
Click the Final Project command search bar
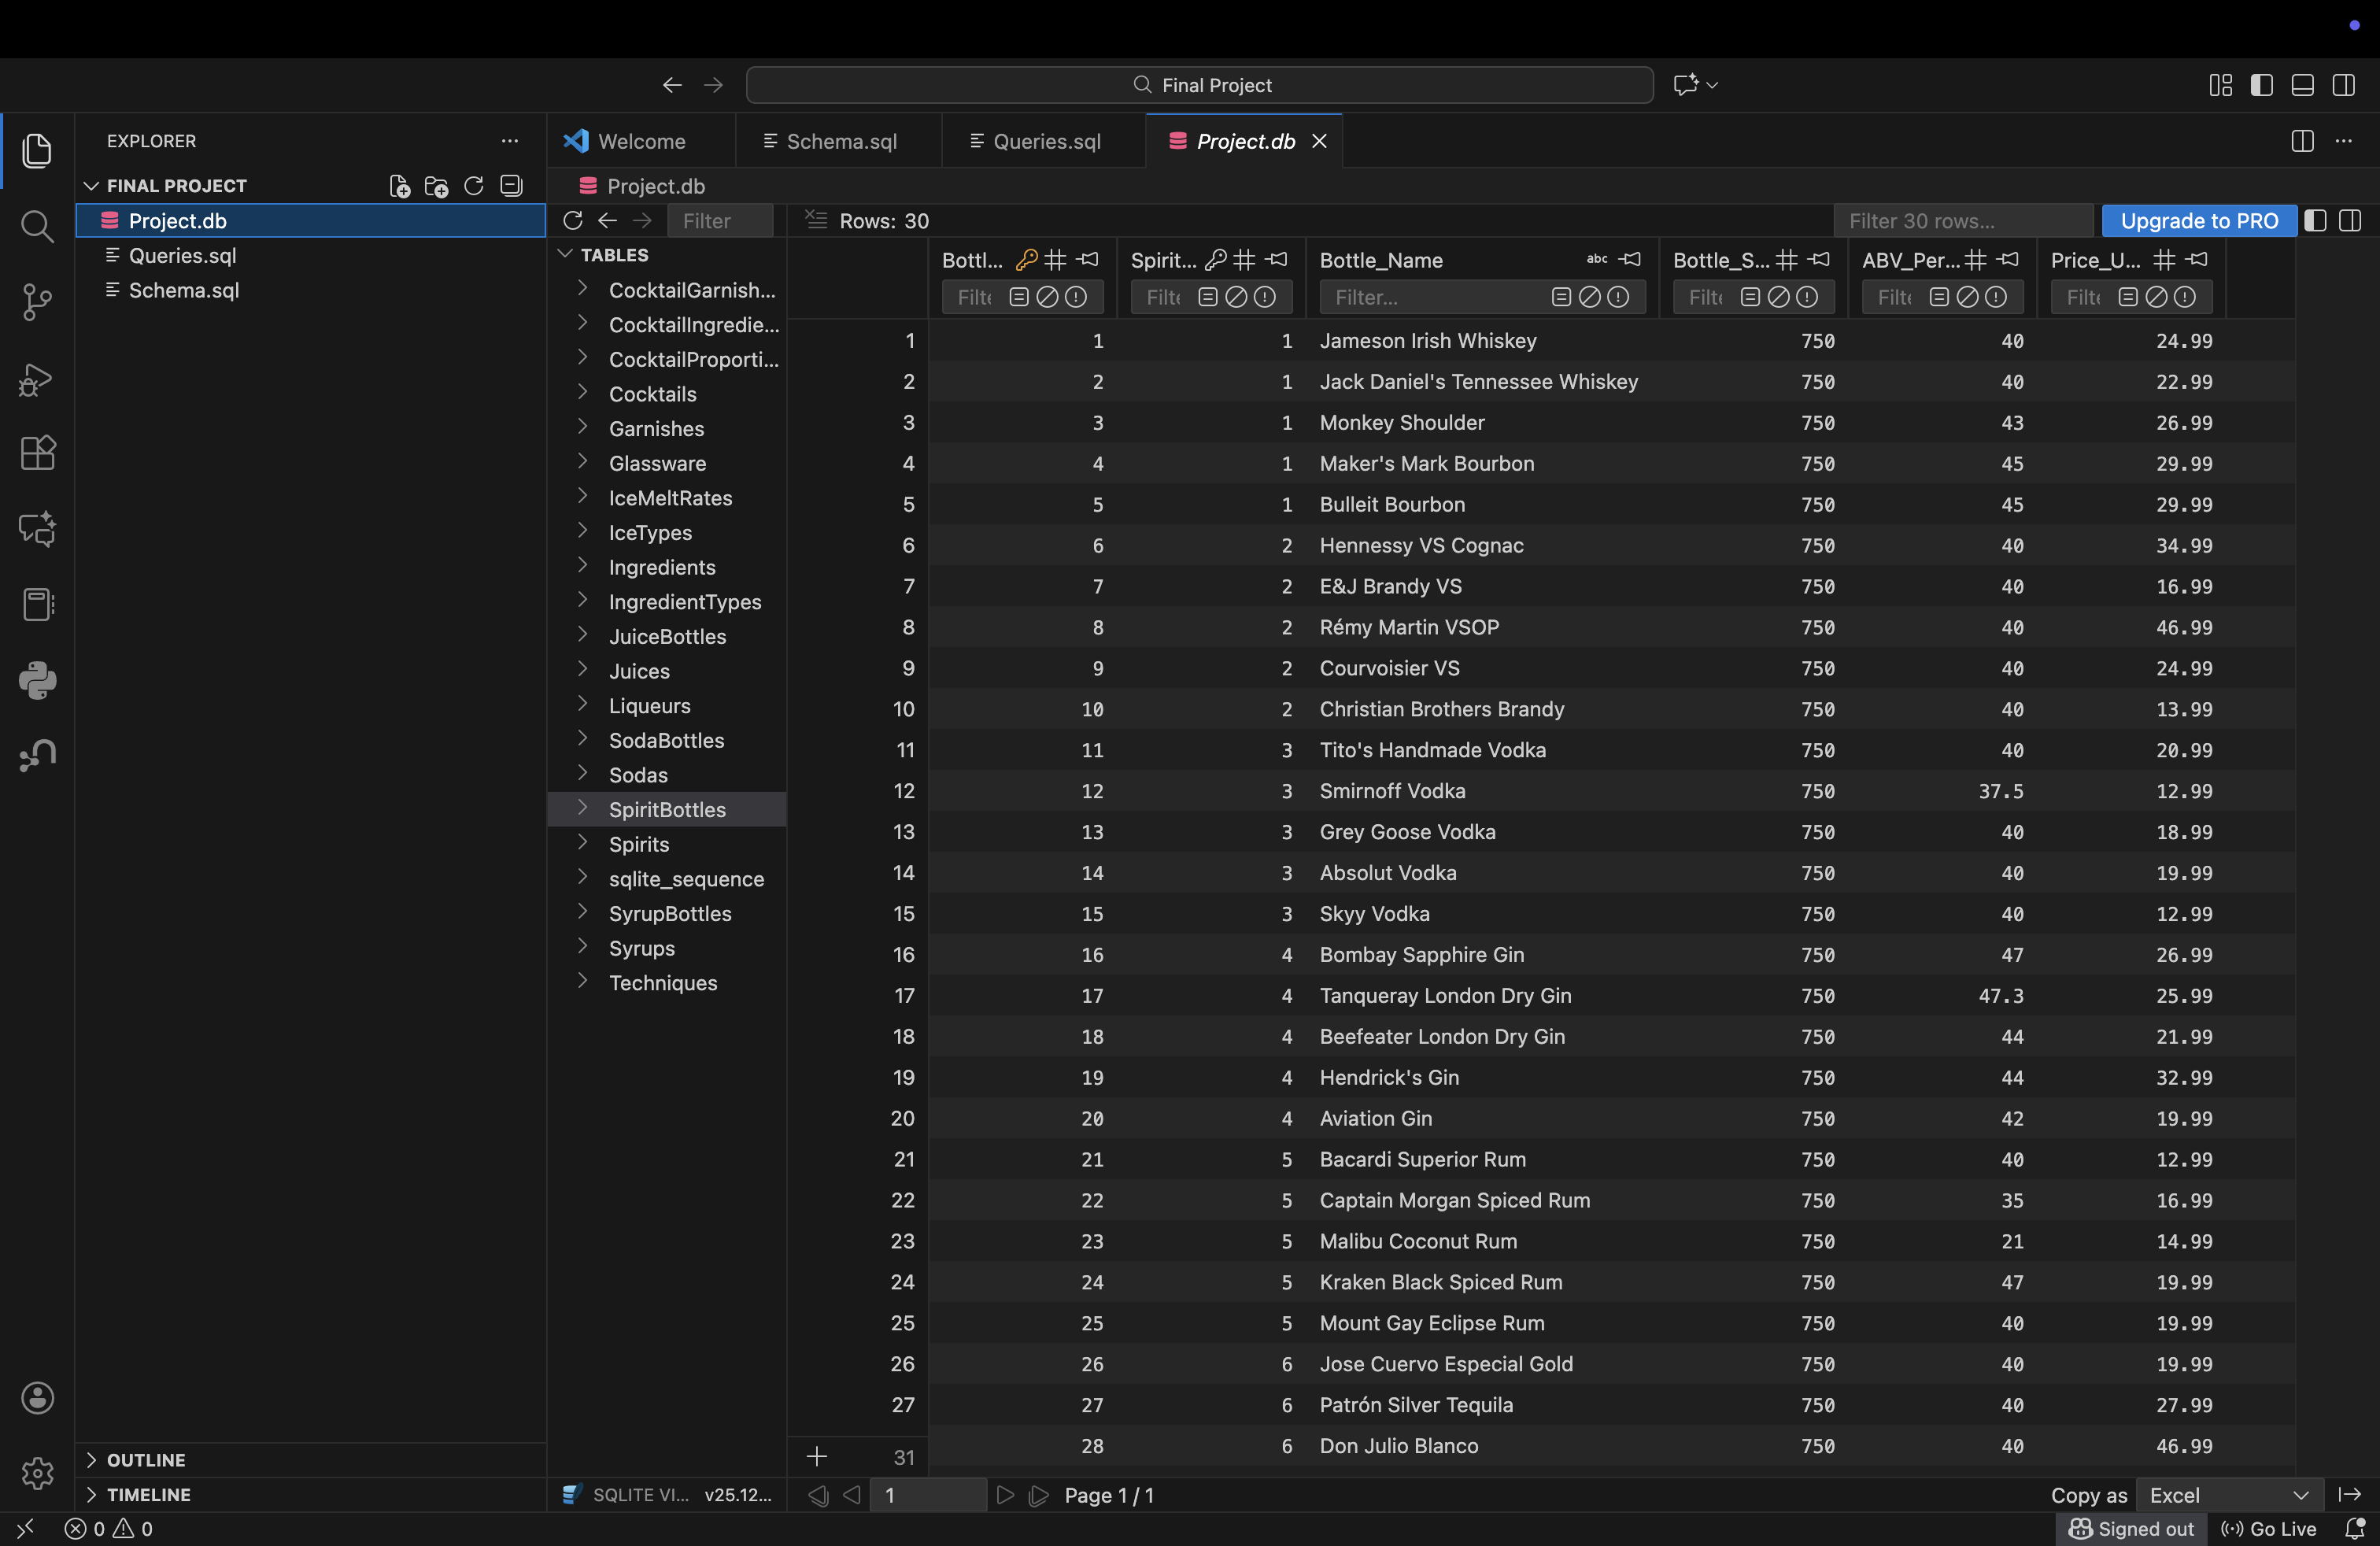click(x=1199, y=85)
